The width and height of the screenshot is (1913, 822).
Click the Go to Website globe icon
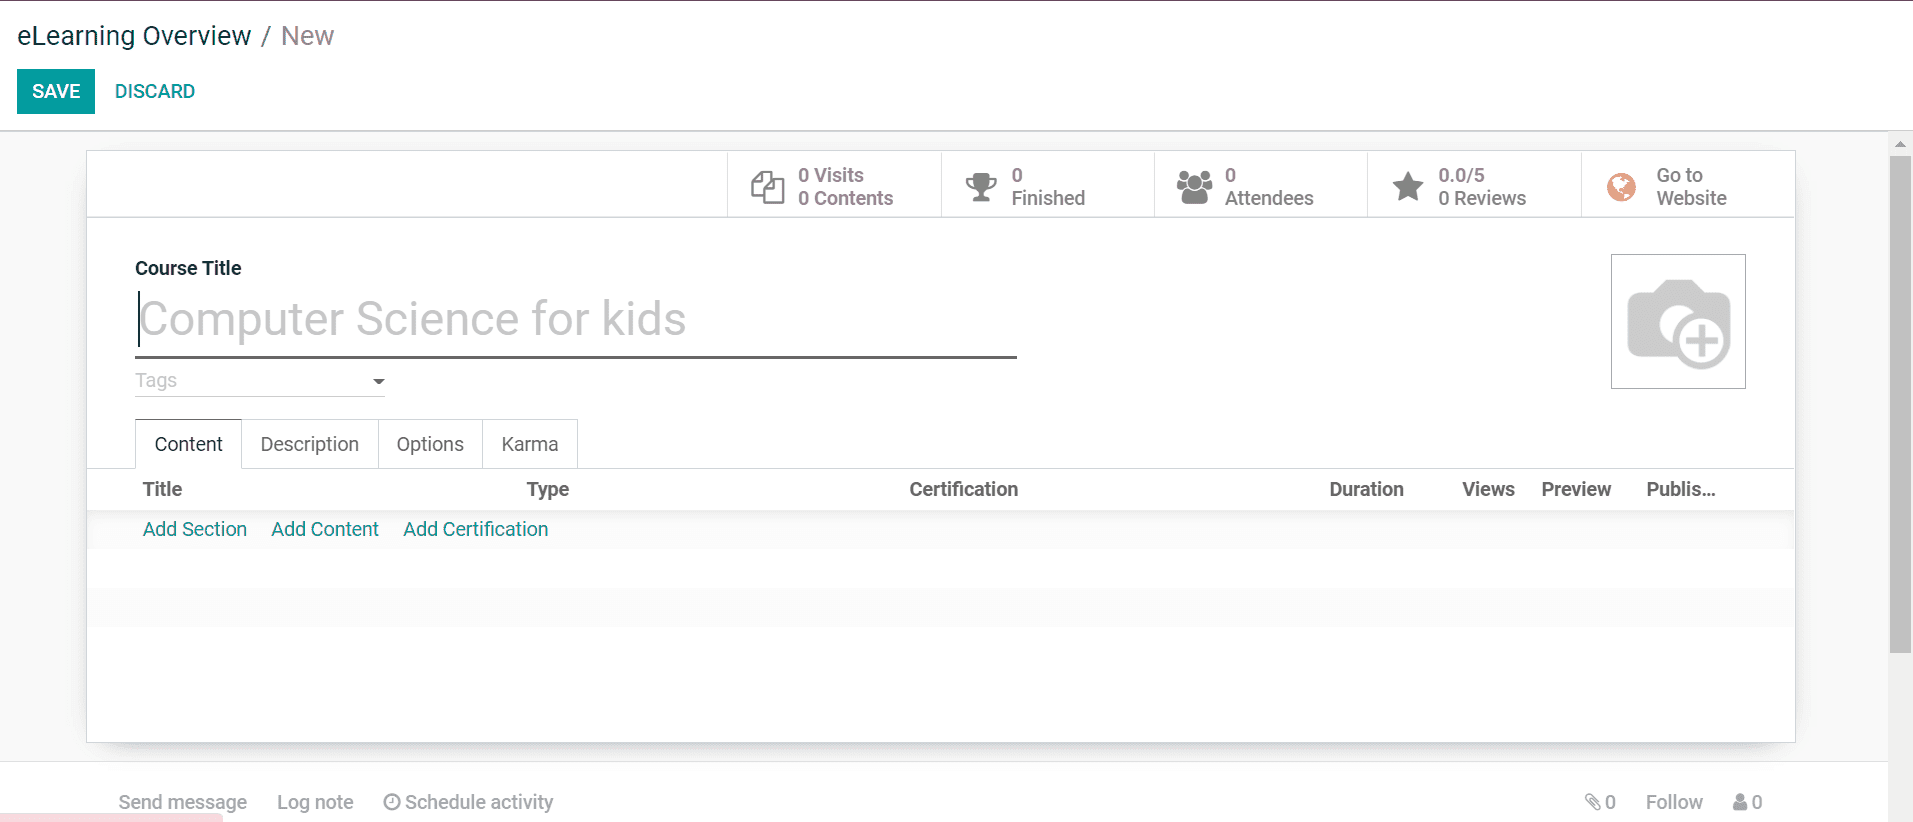tap(1621, 187)
